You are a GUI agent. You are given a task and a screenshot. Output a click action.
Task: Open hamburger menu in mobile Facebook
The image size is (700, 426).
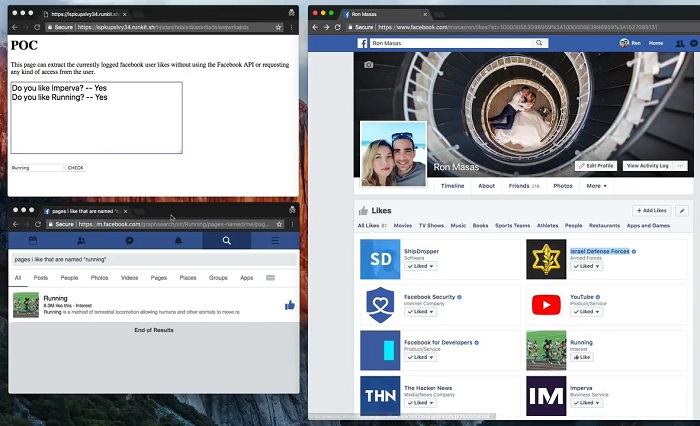[275, 241]
